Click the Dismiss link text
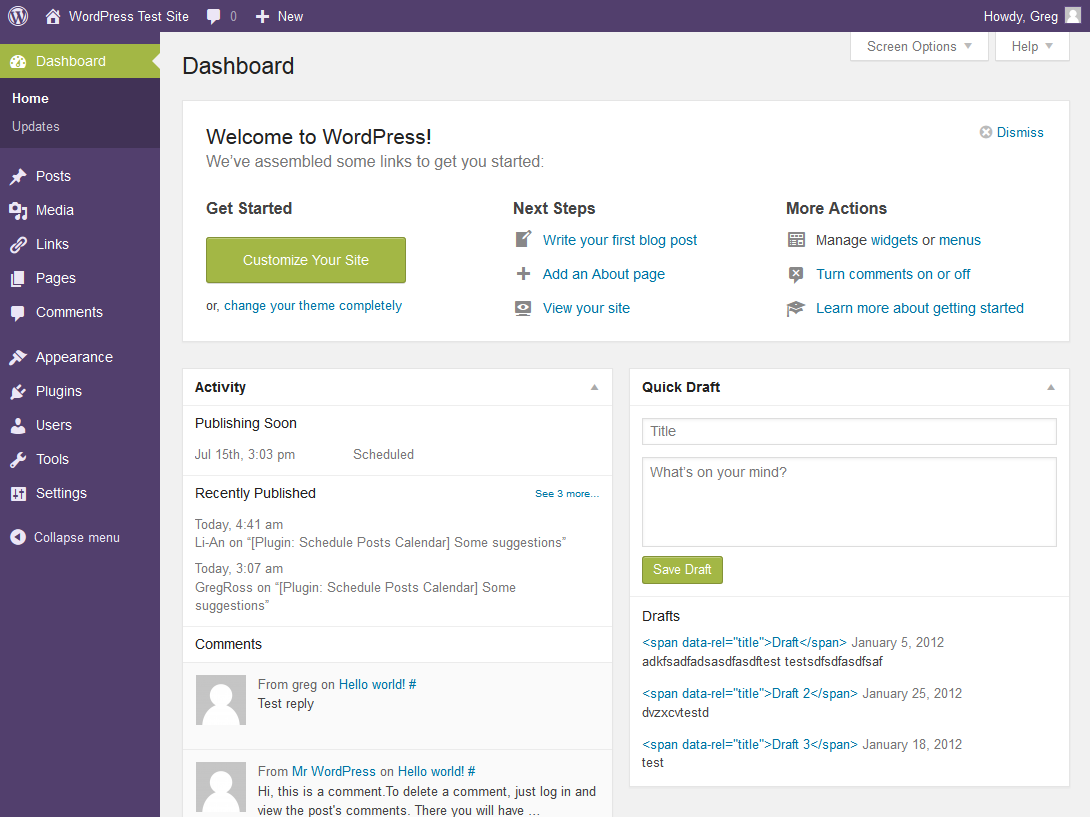Screen dimensions: 1090x817 pos(1020,132)
